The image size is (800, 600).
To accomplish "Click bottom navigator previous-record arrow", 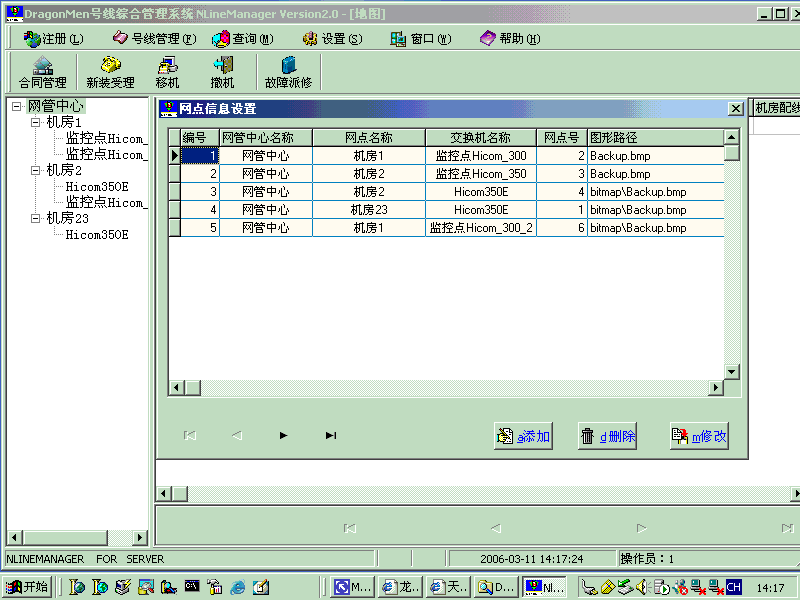I will (x=495, y=528).
